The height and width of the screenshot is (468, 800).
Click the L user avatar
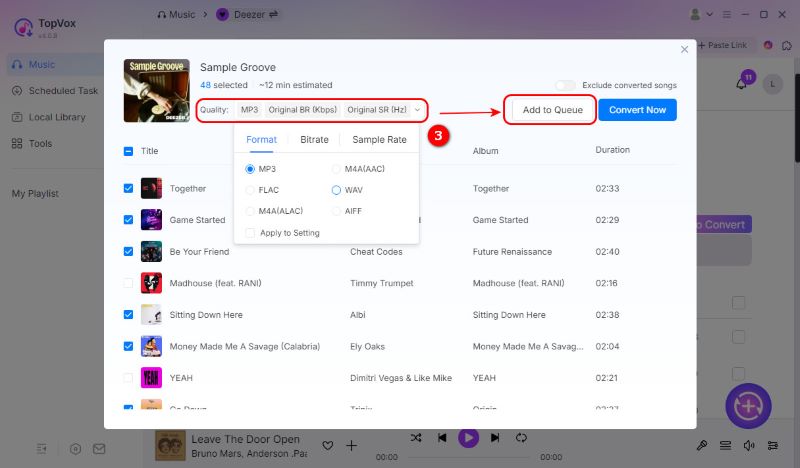772,84
